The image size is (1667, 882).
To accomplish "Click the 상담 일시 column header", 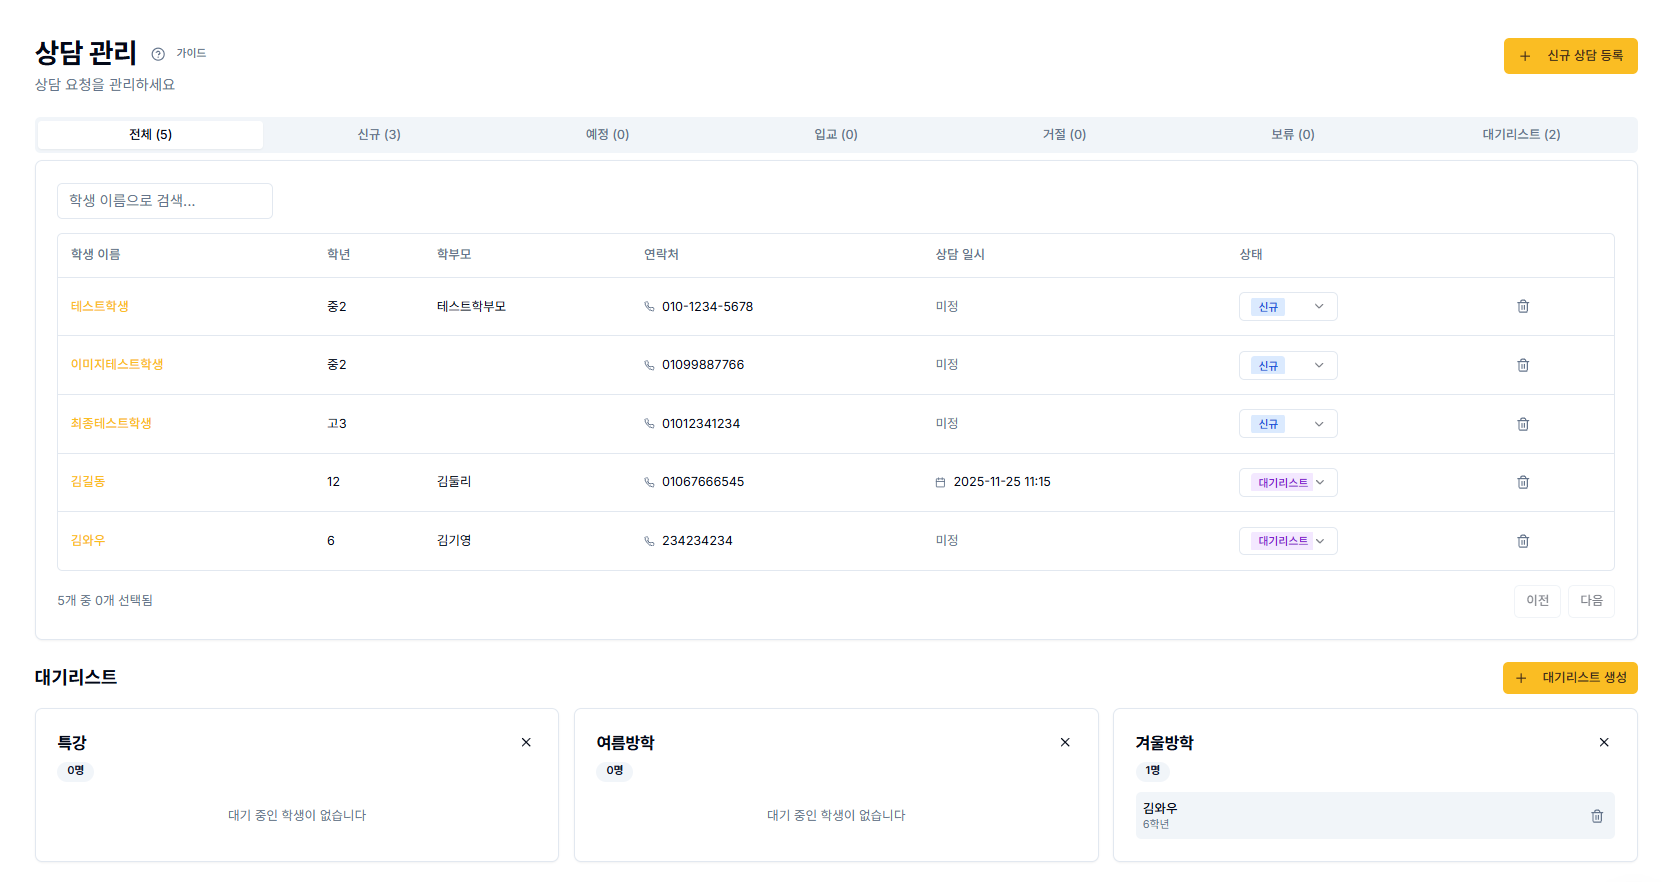I will [960, 255].
